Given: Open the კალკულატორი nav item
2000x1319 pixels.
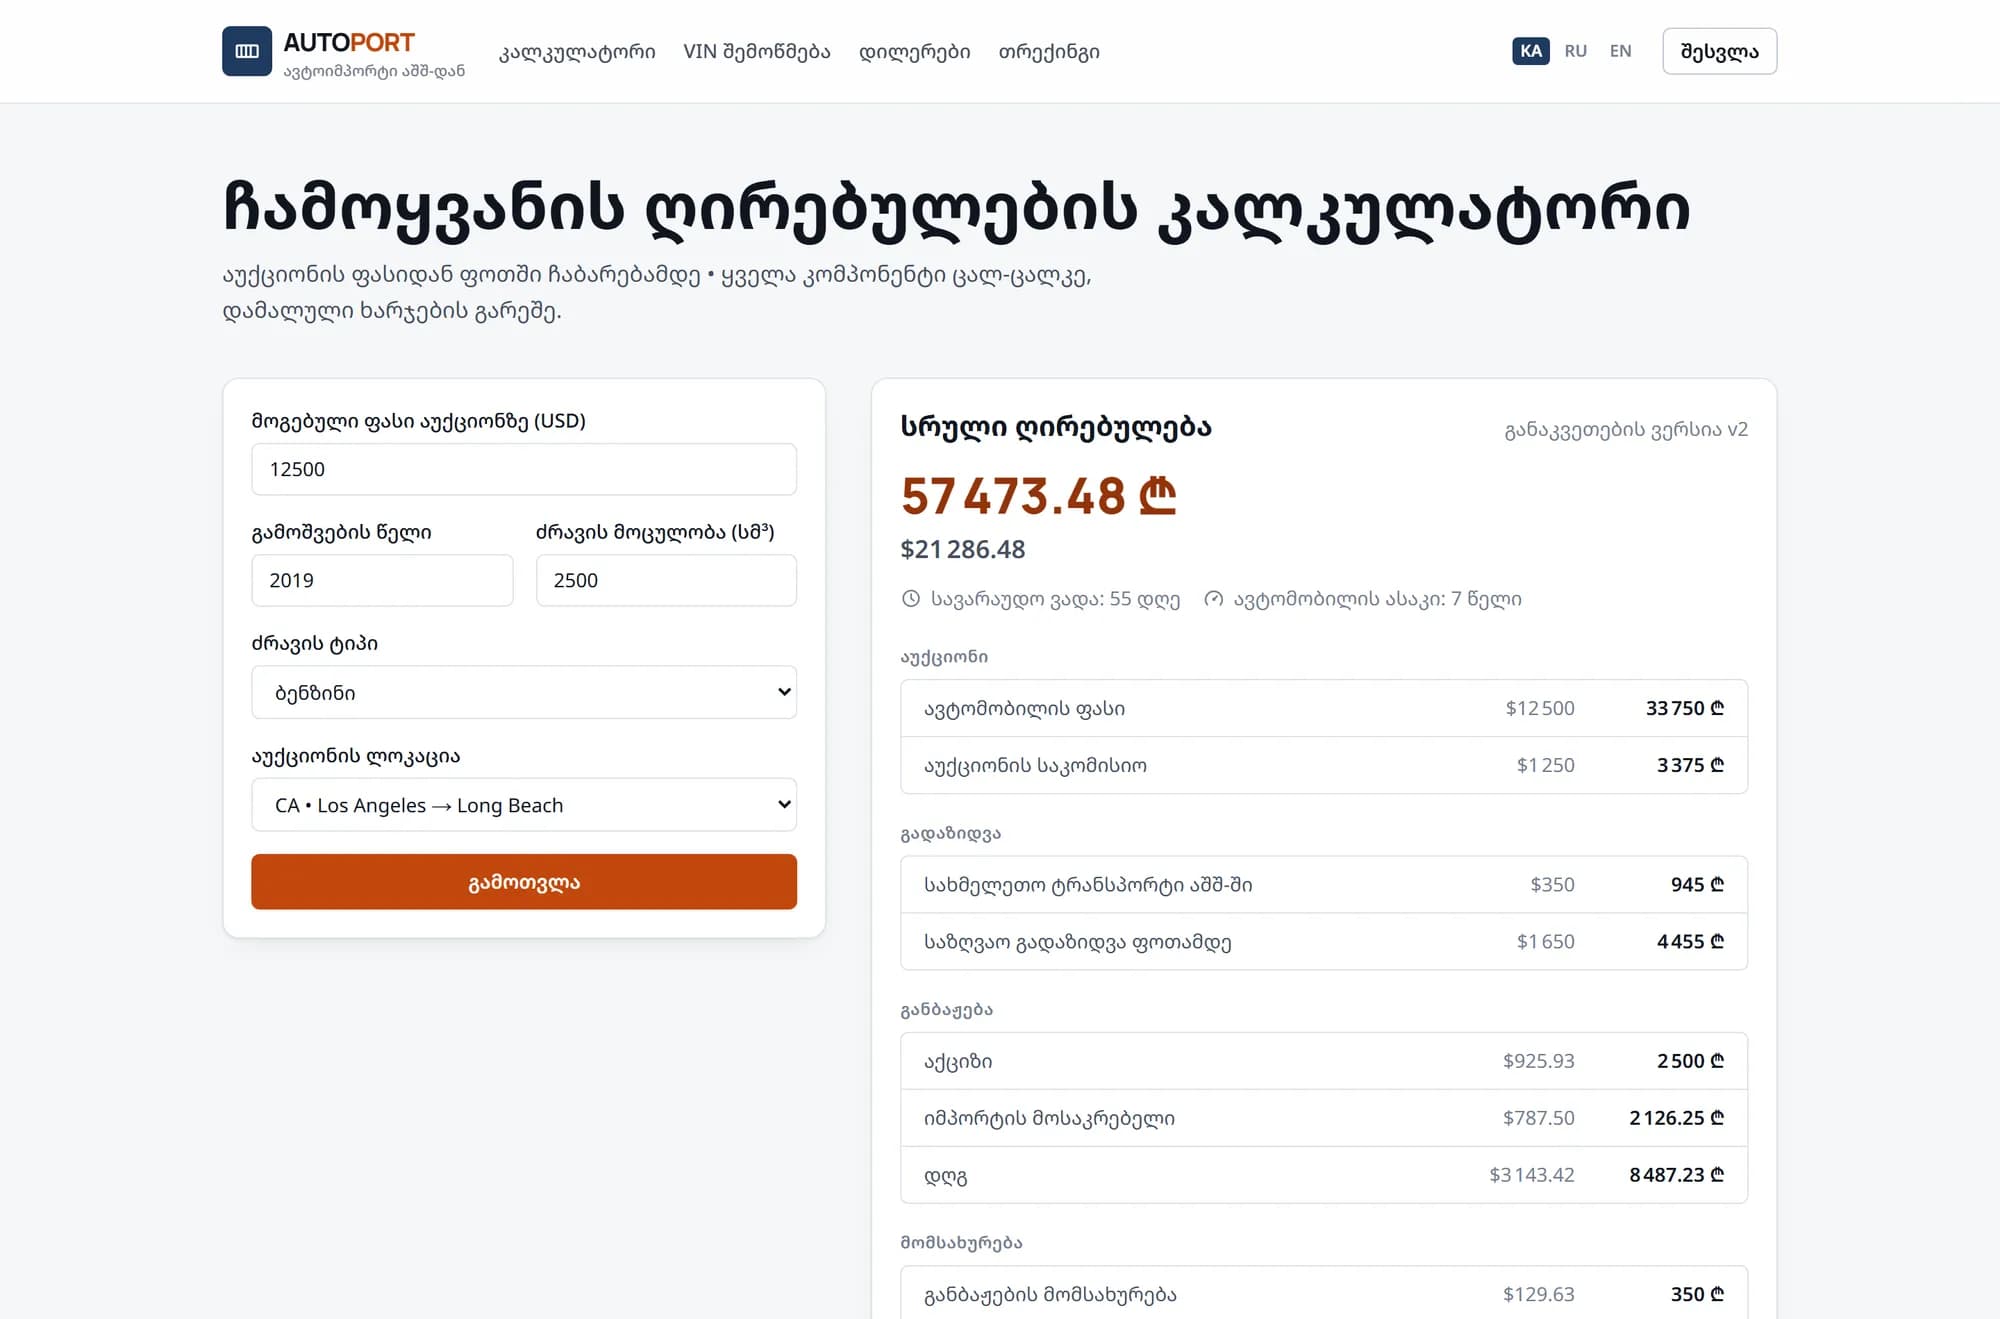Looking at the screenshot, I should coord(577,51).
